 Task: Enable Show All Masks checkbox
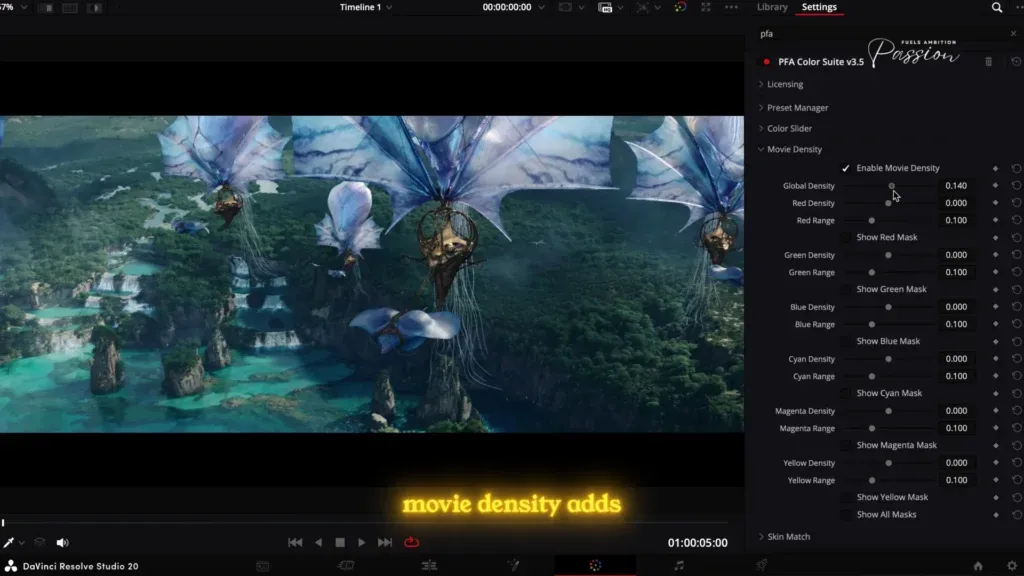tap(846, 515)
